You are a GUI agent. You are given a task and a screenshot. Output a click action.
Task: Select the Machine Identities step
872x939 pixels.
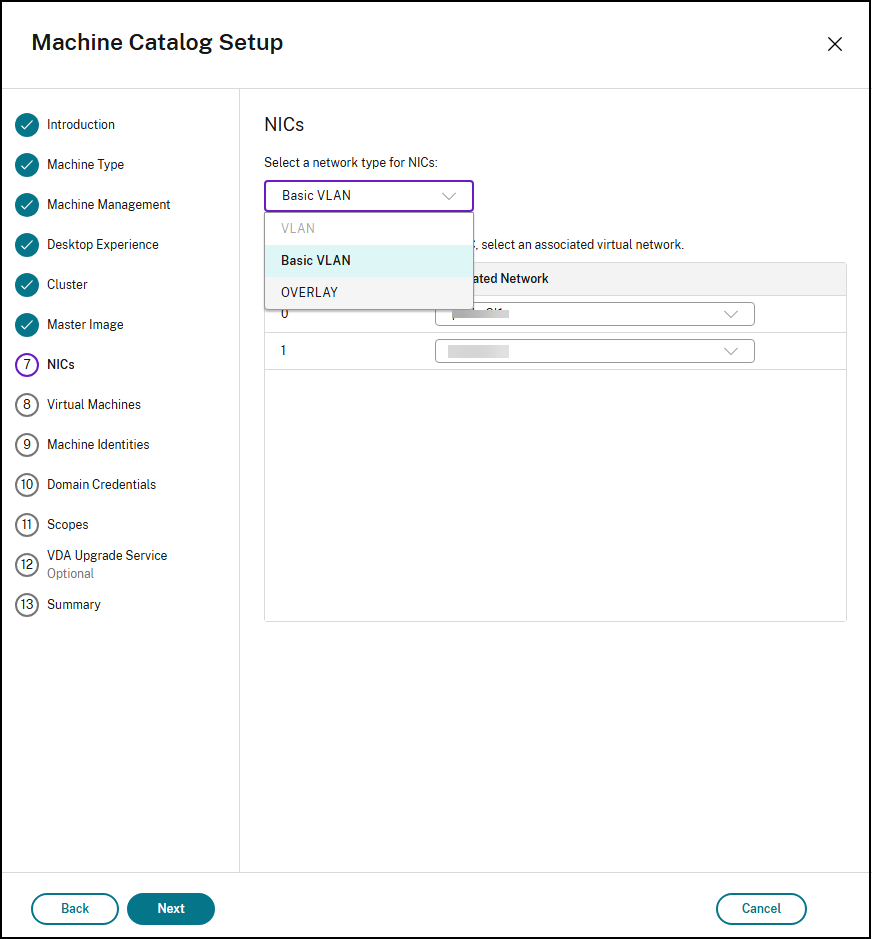click(27, 445)
